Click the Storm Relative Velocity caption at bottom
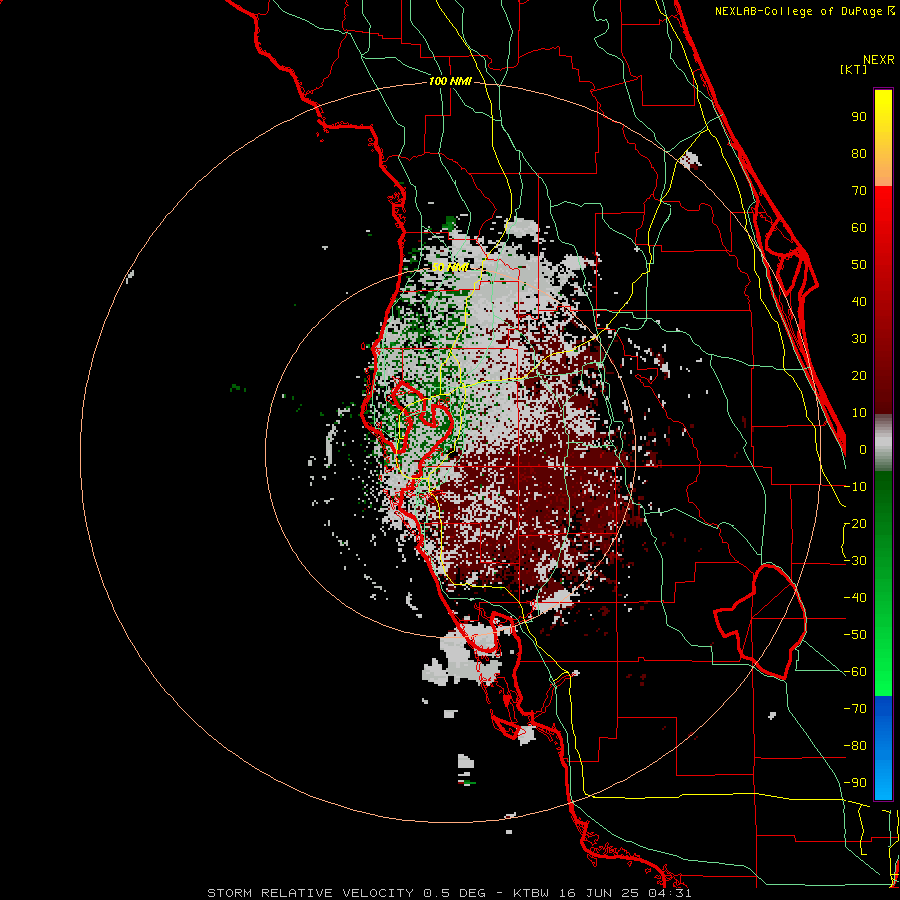Screen dimensions: 900x900 point(449,893)
